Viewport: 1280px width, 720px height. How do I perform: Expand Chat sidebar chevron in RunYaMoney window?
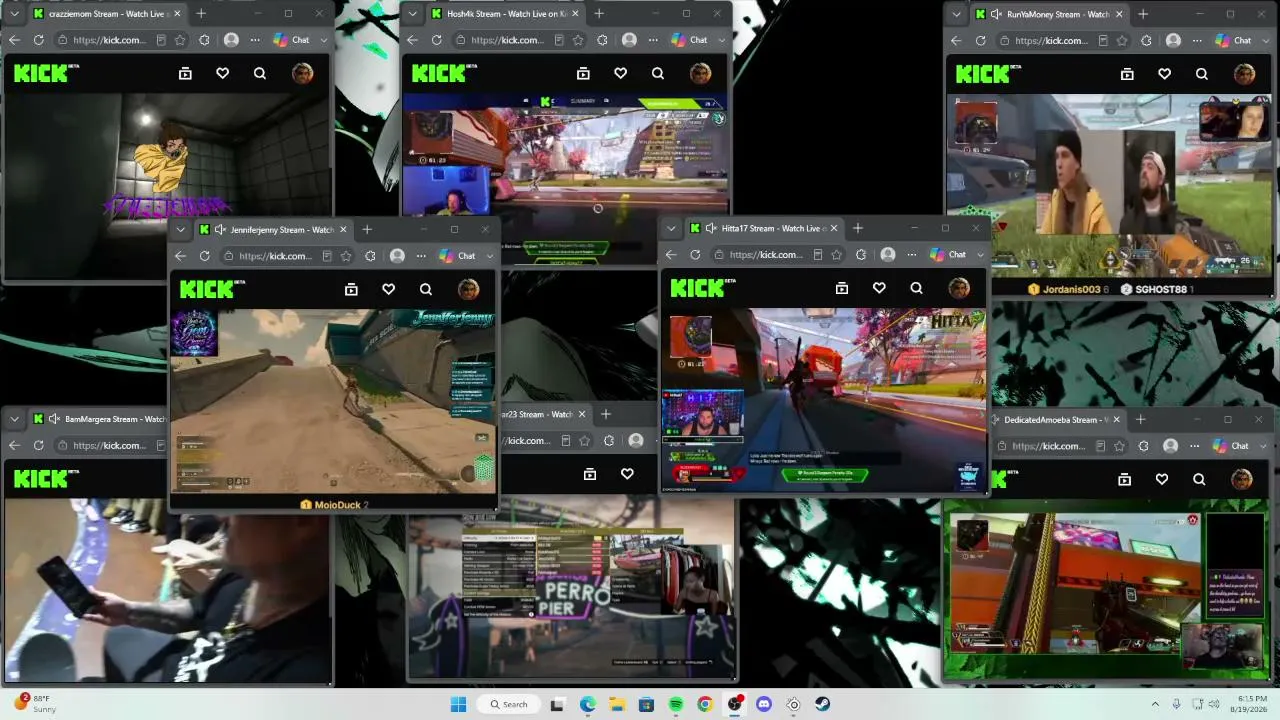tap(1266, 40)
